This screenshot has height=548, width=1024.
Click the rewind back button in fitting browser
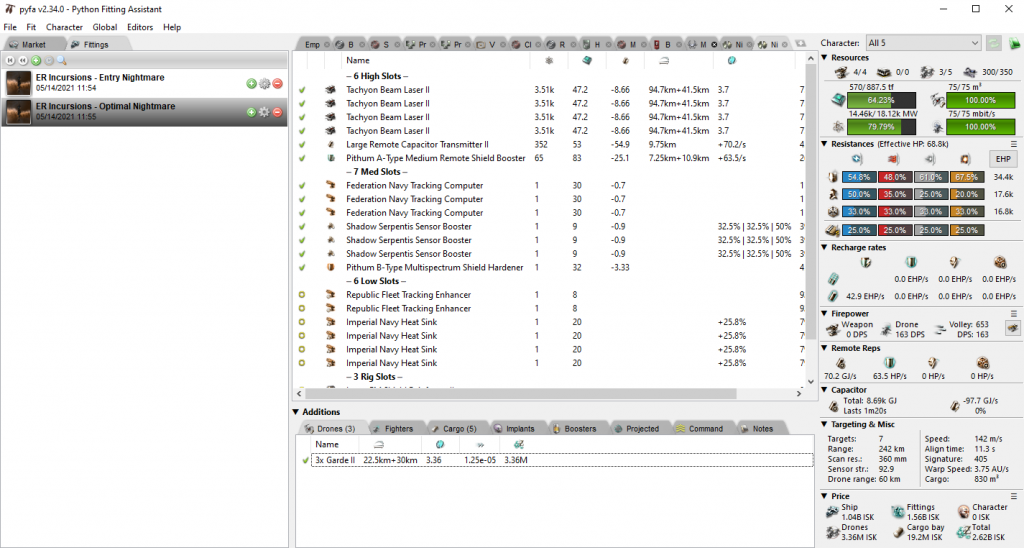click(23, 60)
